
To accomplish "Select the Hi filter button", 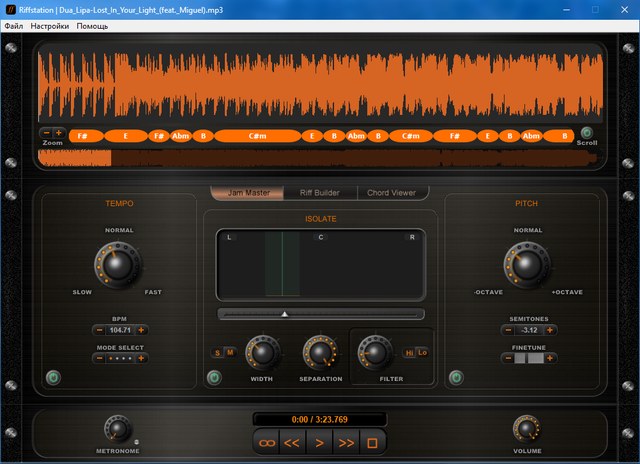I will (x=408, y=352).
